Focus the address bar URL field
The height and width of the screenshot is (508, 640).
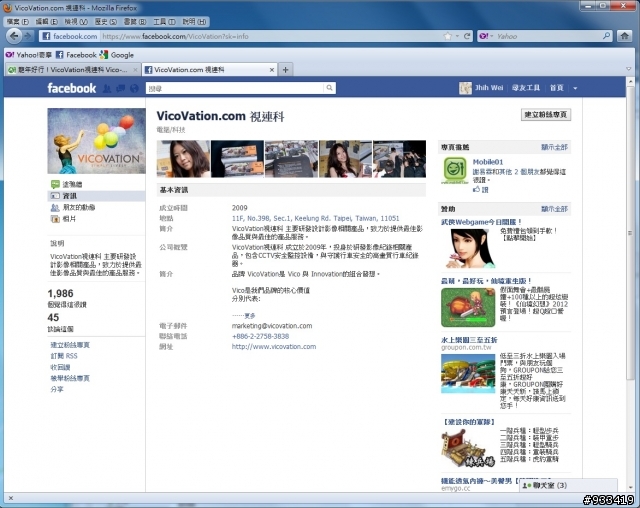pyautogui.click(x=271, y=36)
